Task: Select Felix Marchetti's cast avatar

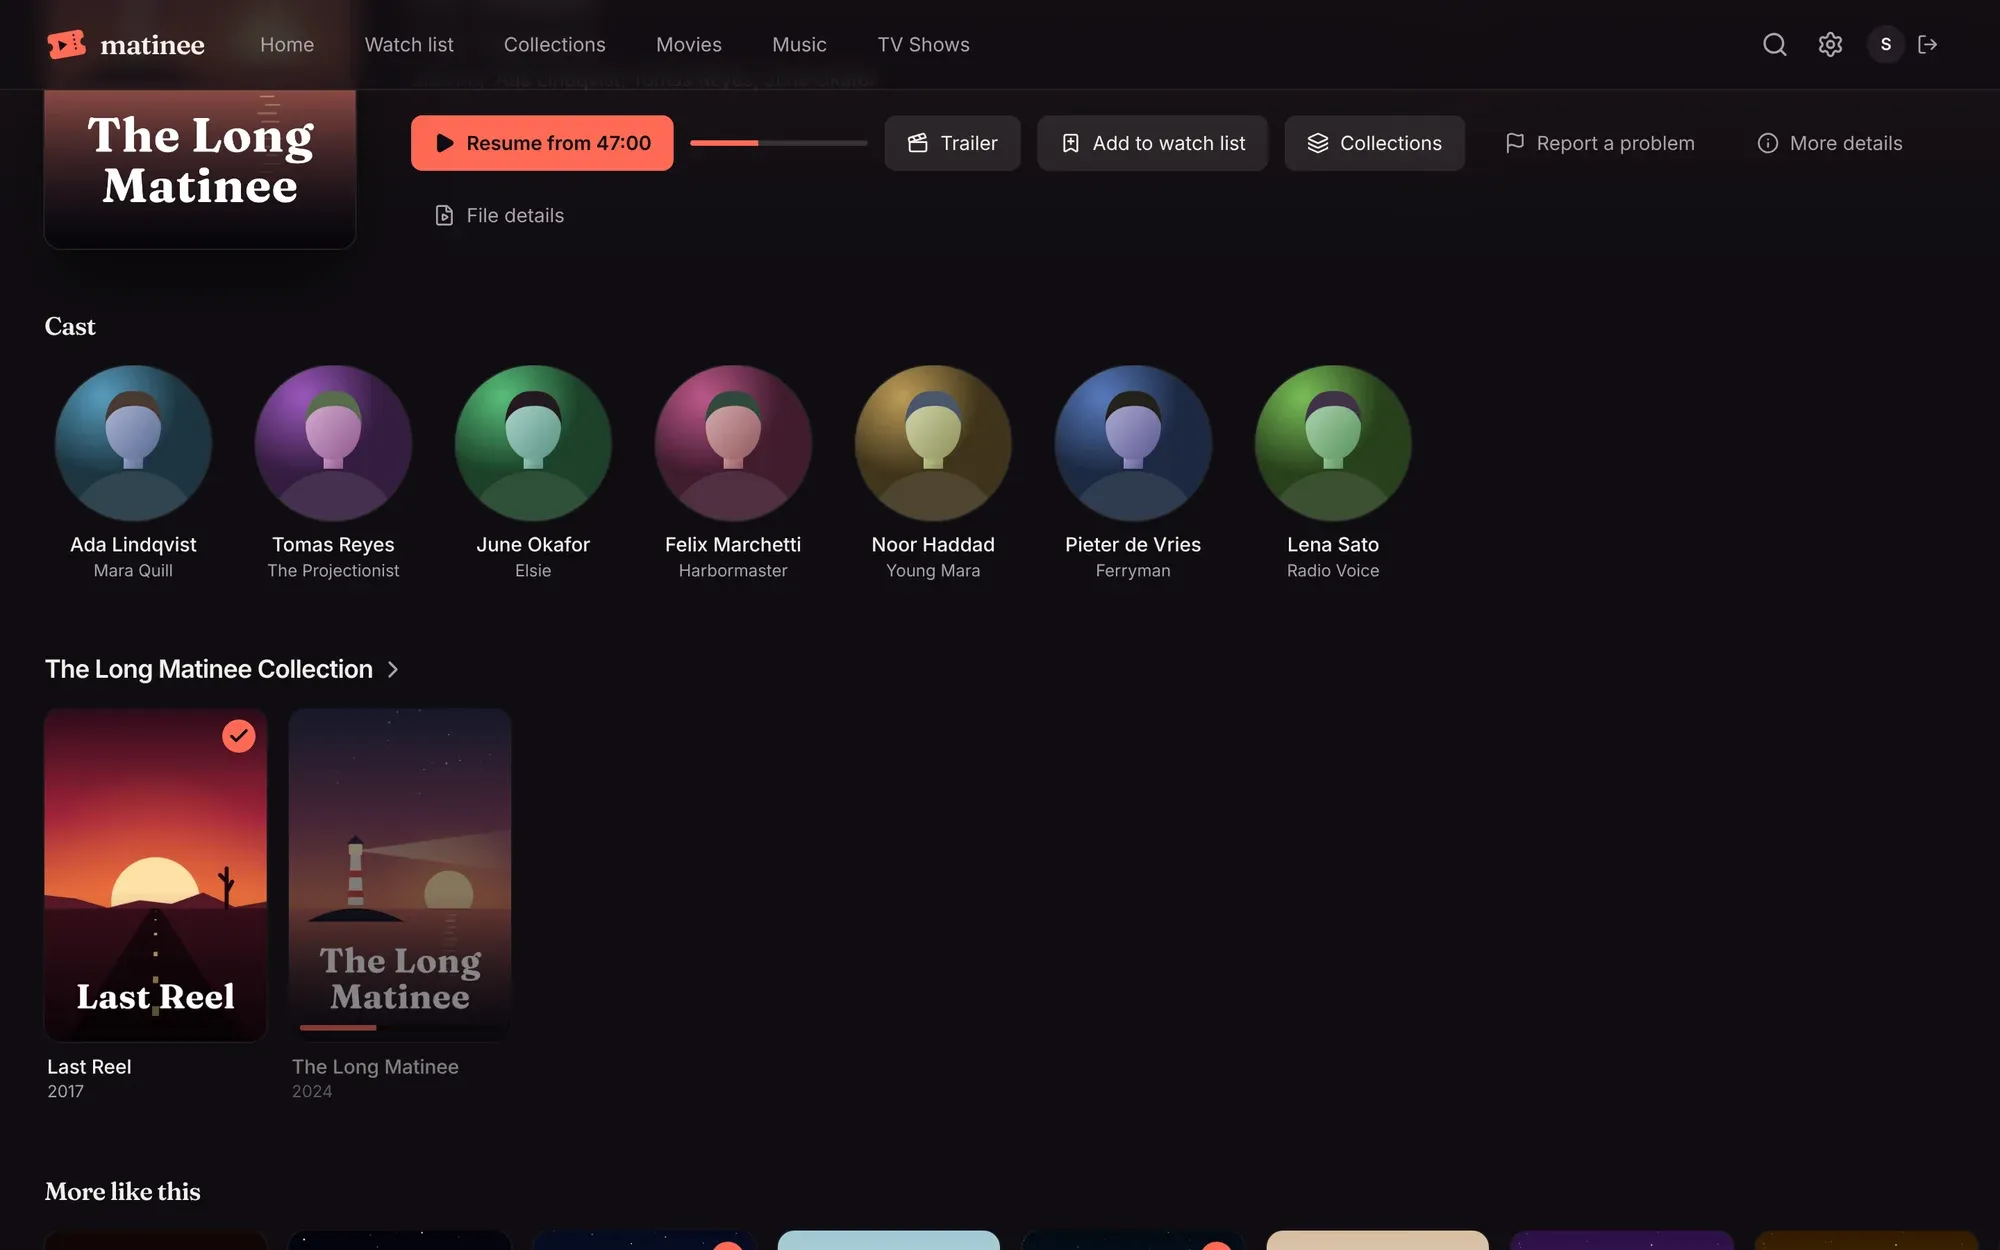Action: pyautogui.click(x=733, y=443)
